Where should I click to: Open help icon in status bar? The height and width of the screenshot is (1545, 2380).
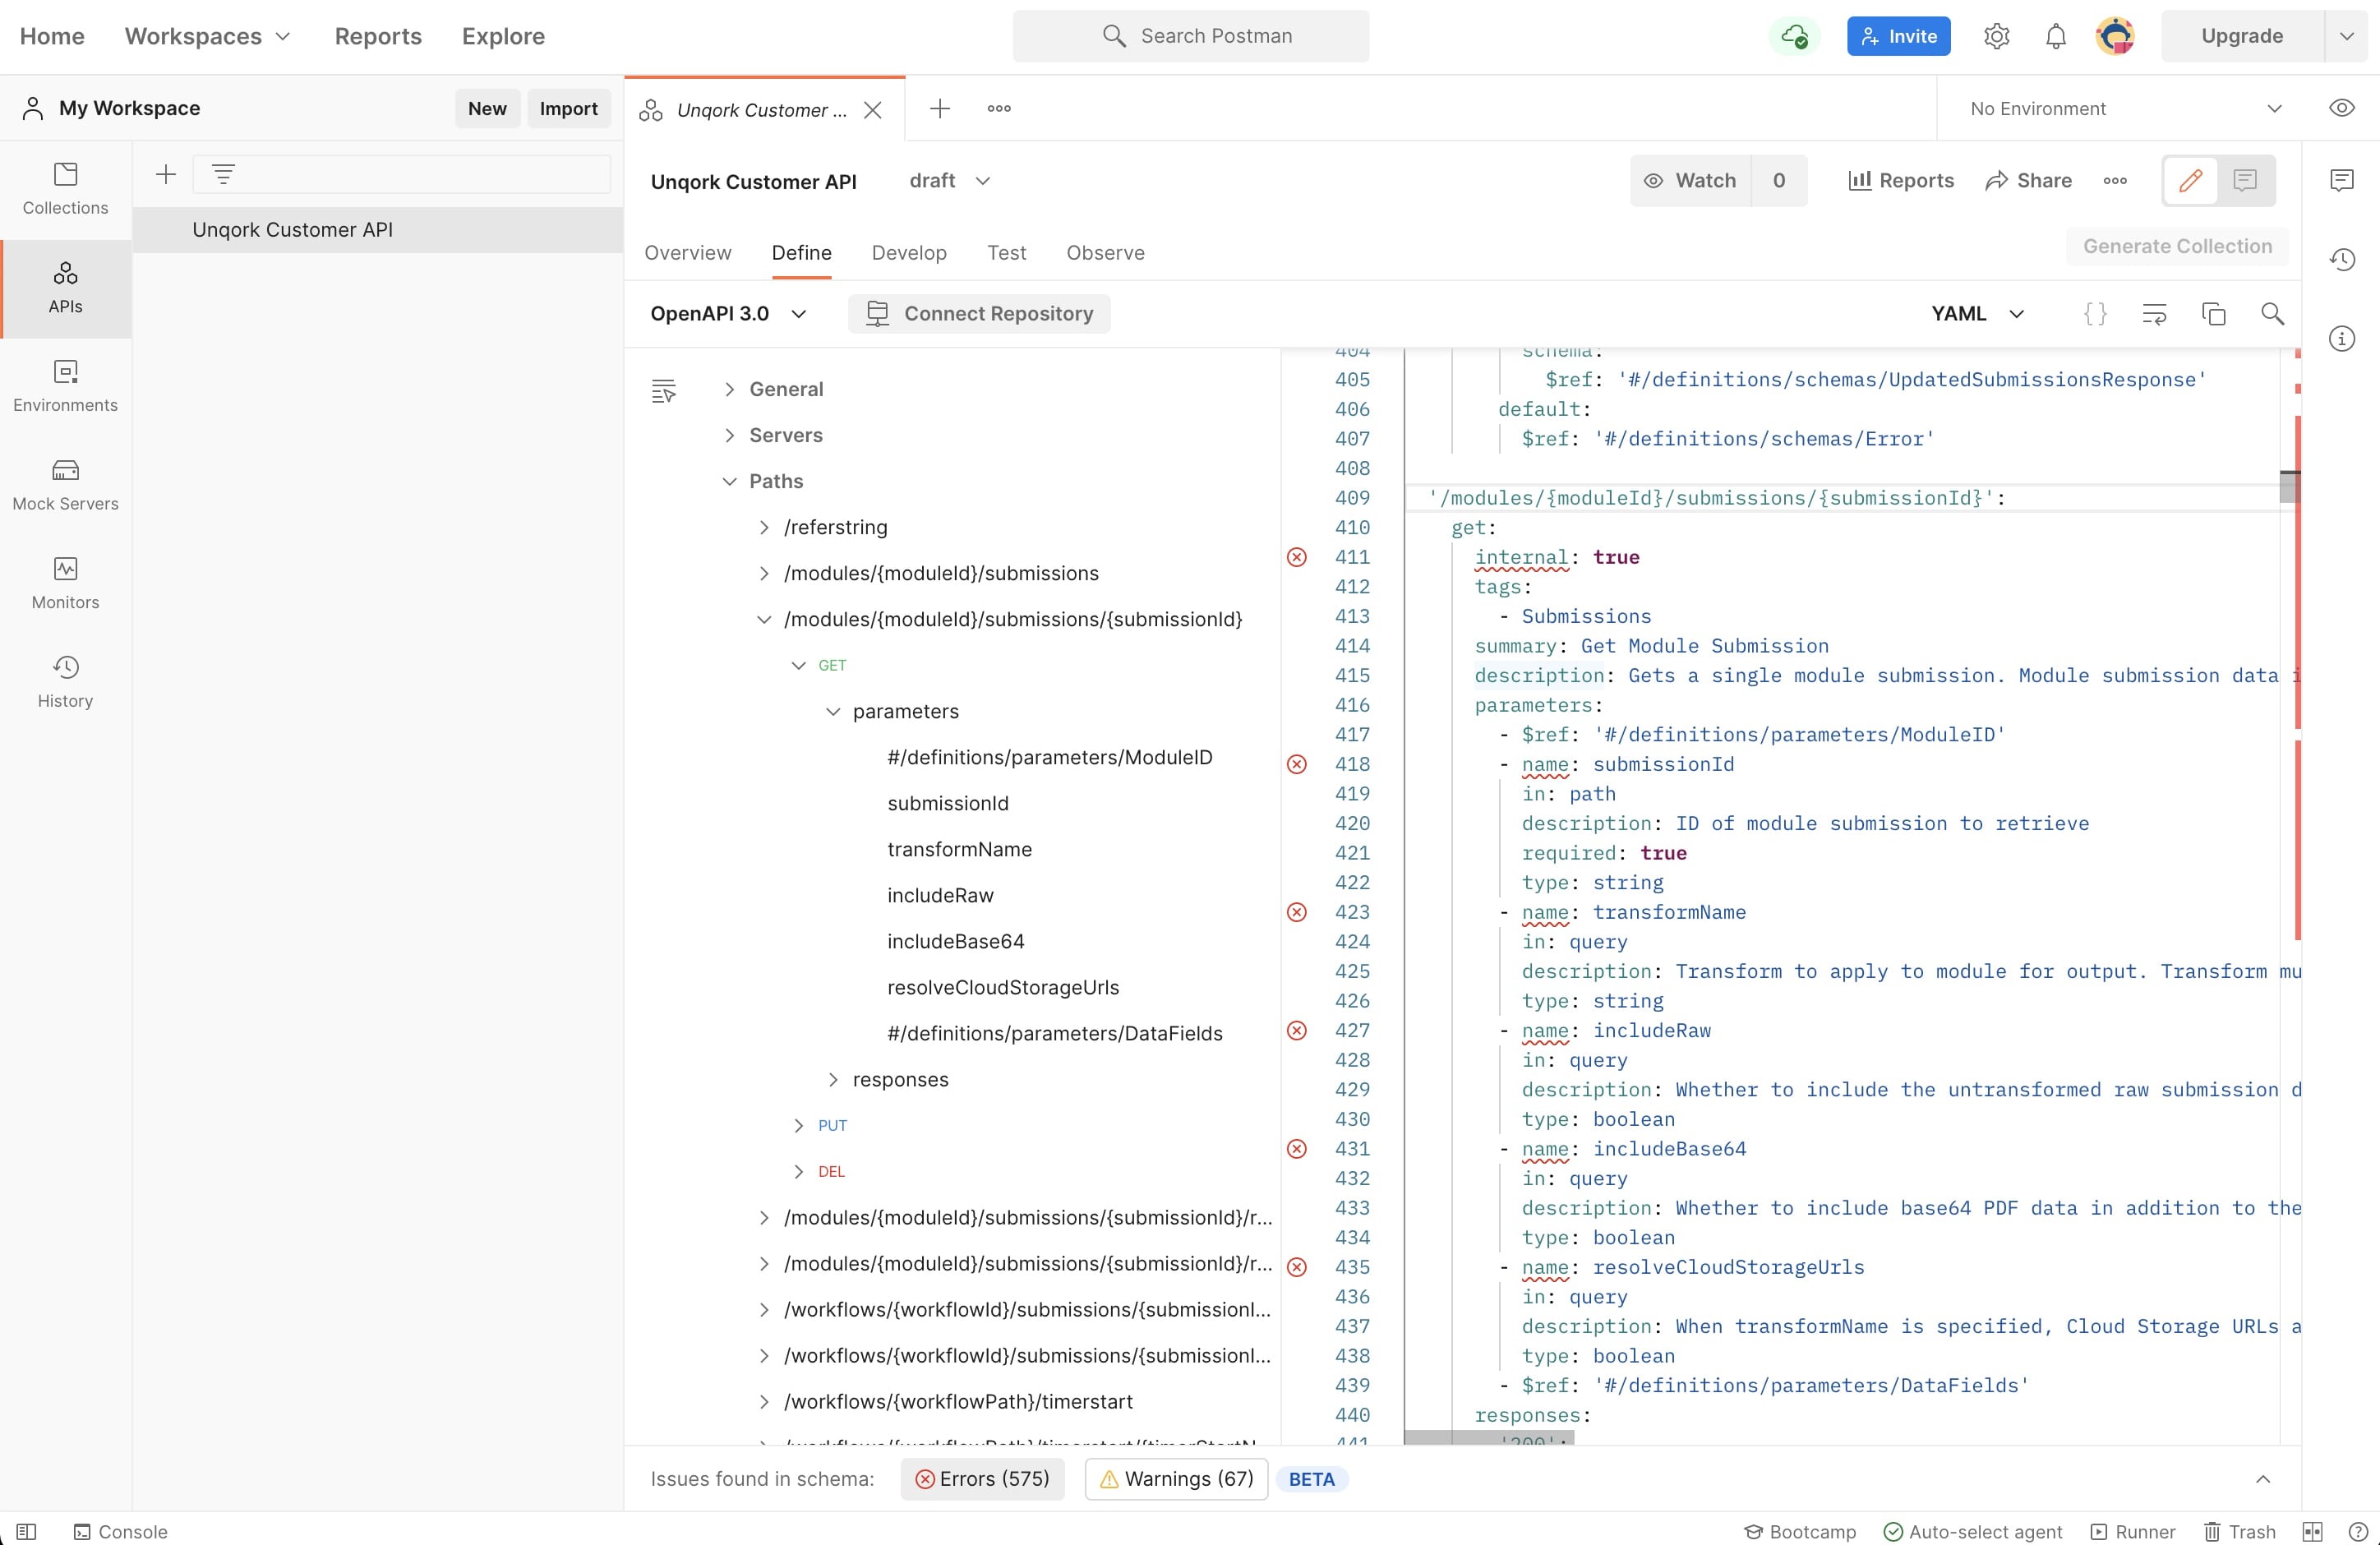pyautogui.click(x=2357, y=1531)
